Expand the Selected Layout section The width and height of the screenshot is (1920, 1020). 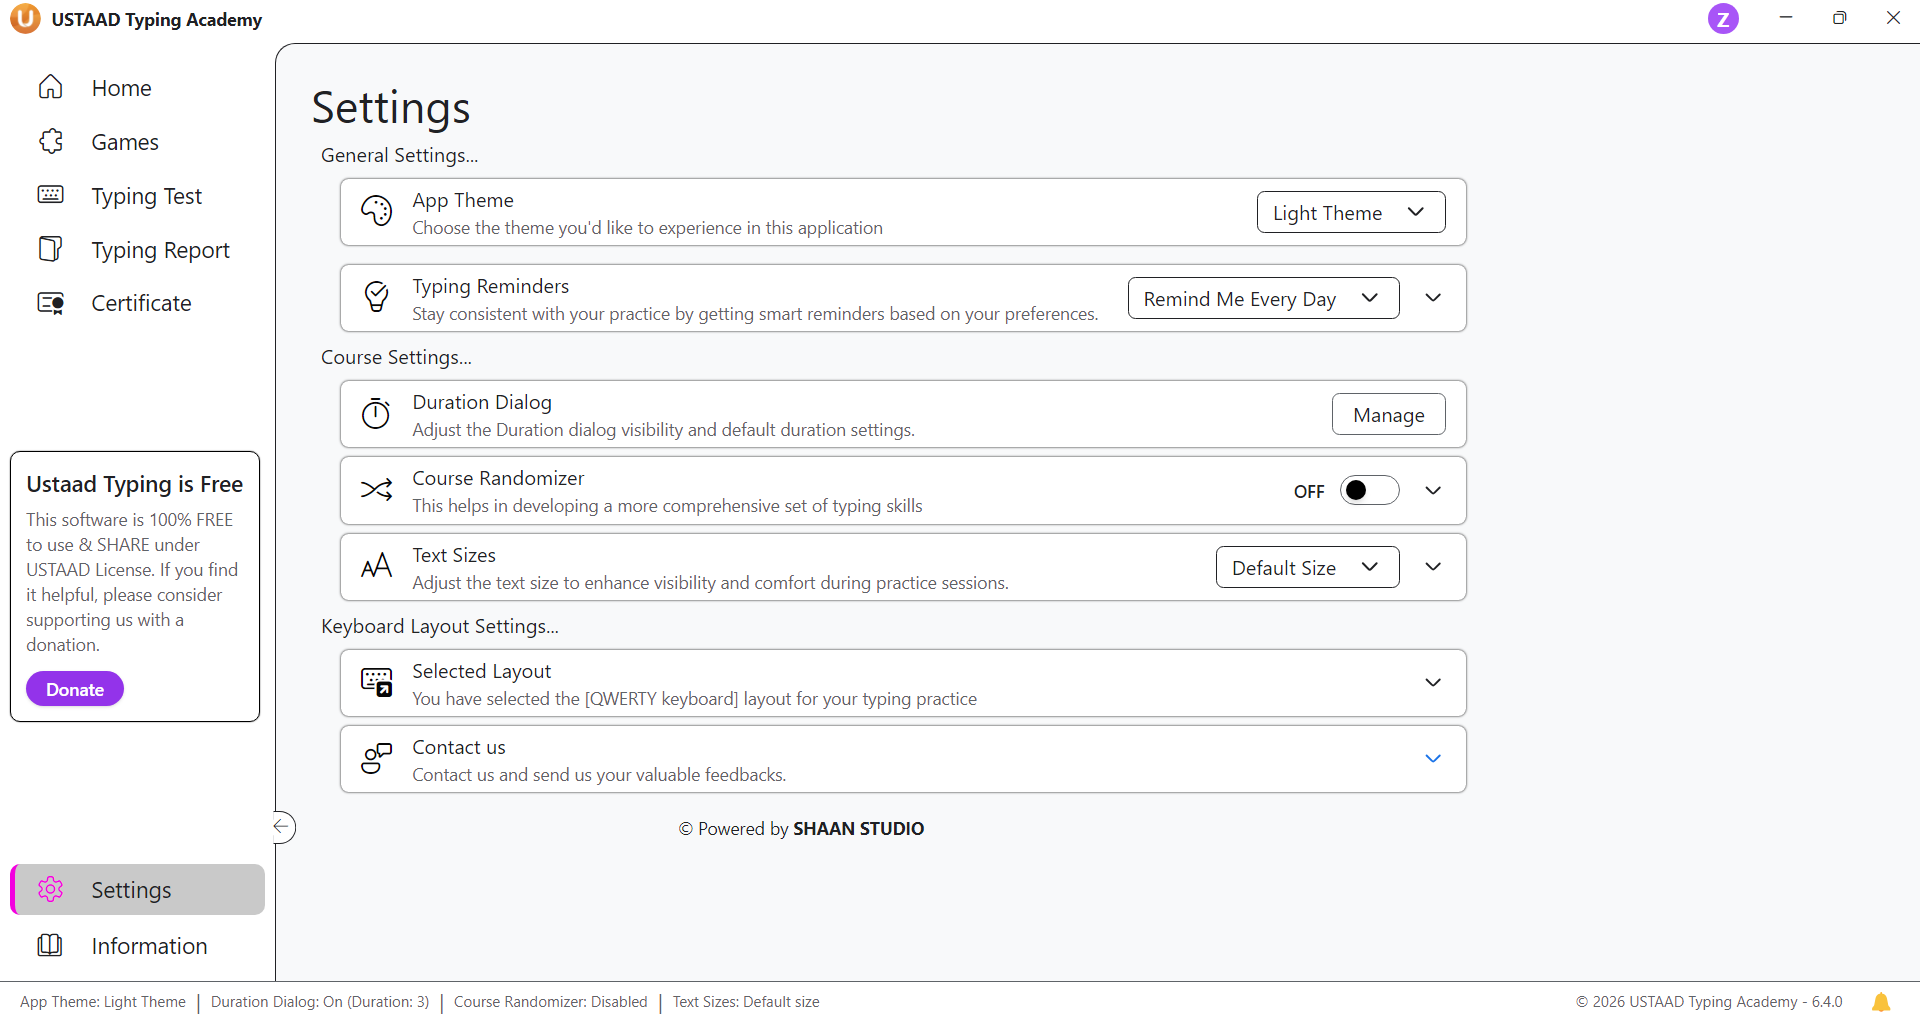coord(1432,683)
